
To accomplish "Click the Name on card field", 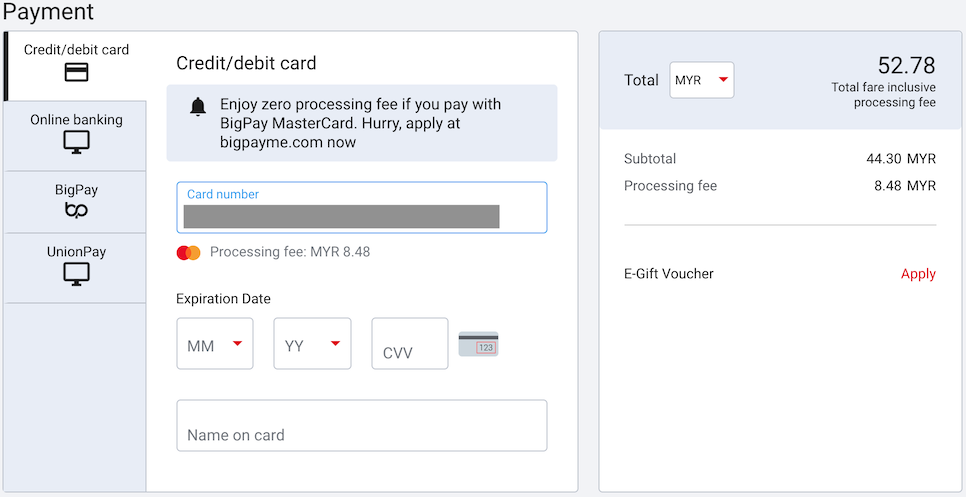I will (361, 426).
